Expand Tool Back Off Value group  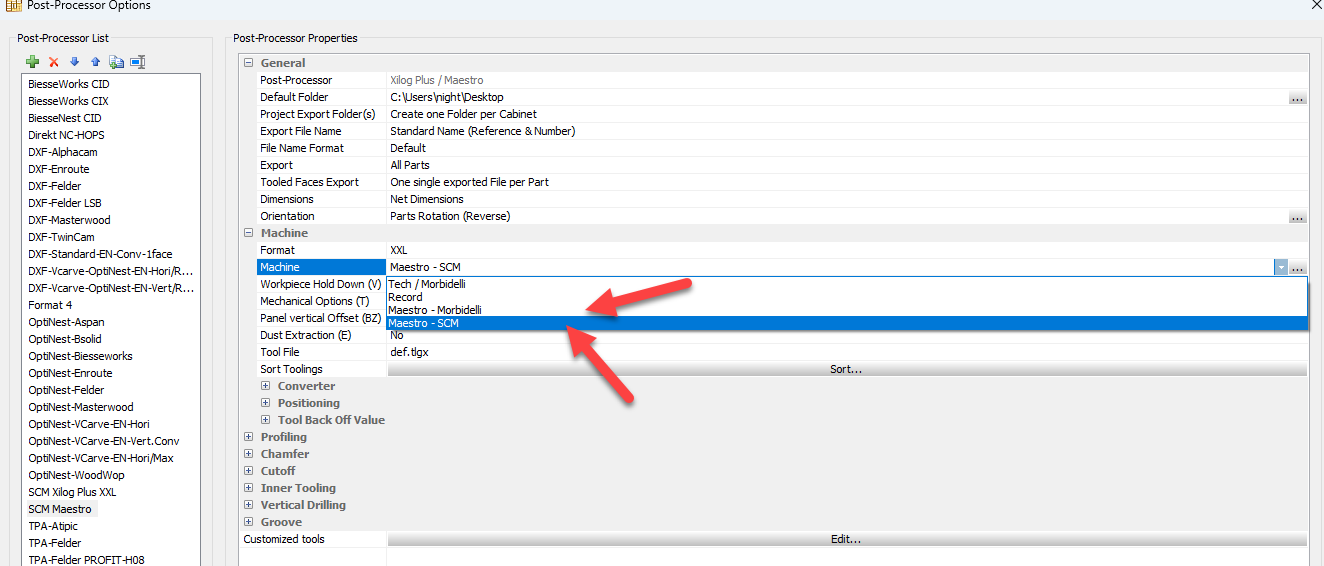pyautogui.click(x=266, y=420)
